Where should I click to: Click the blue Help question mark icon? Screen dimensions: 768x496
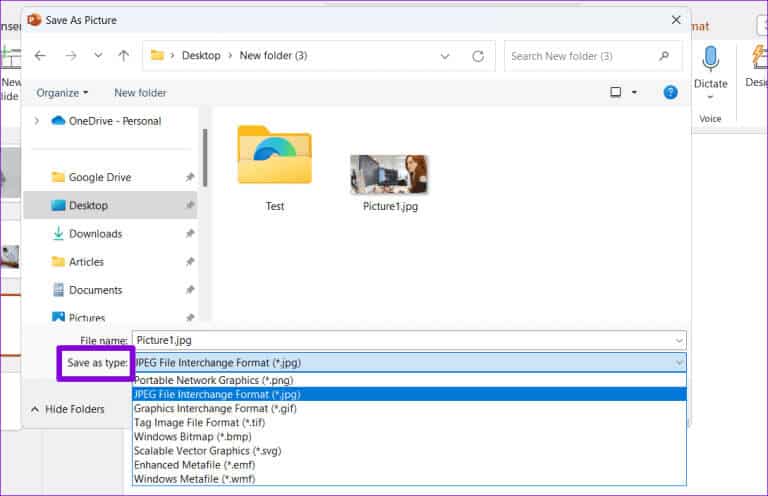click(670, 92)
